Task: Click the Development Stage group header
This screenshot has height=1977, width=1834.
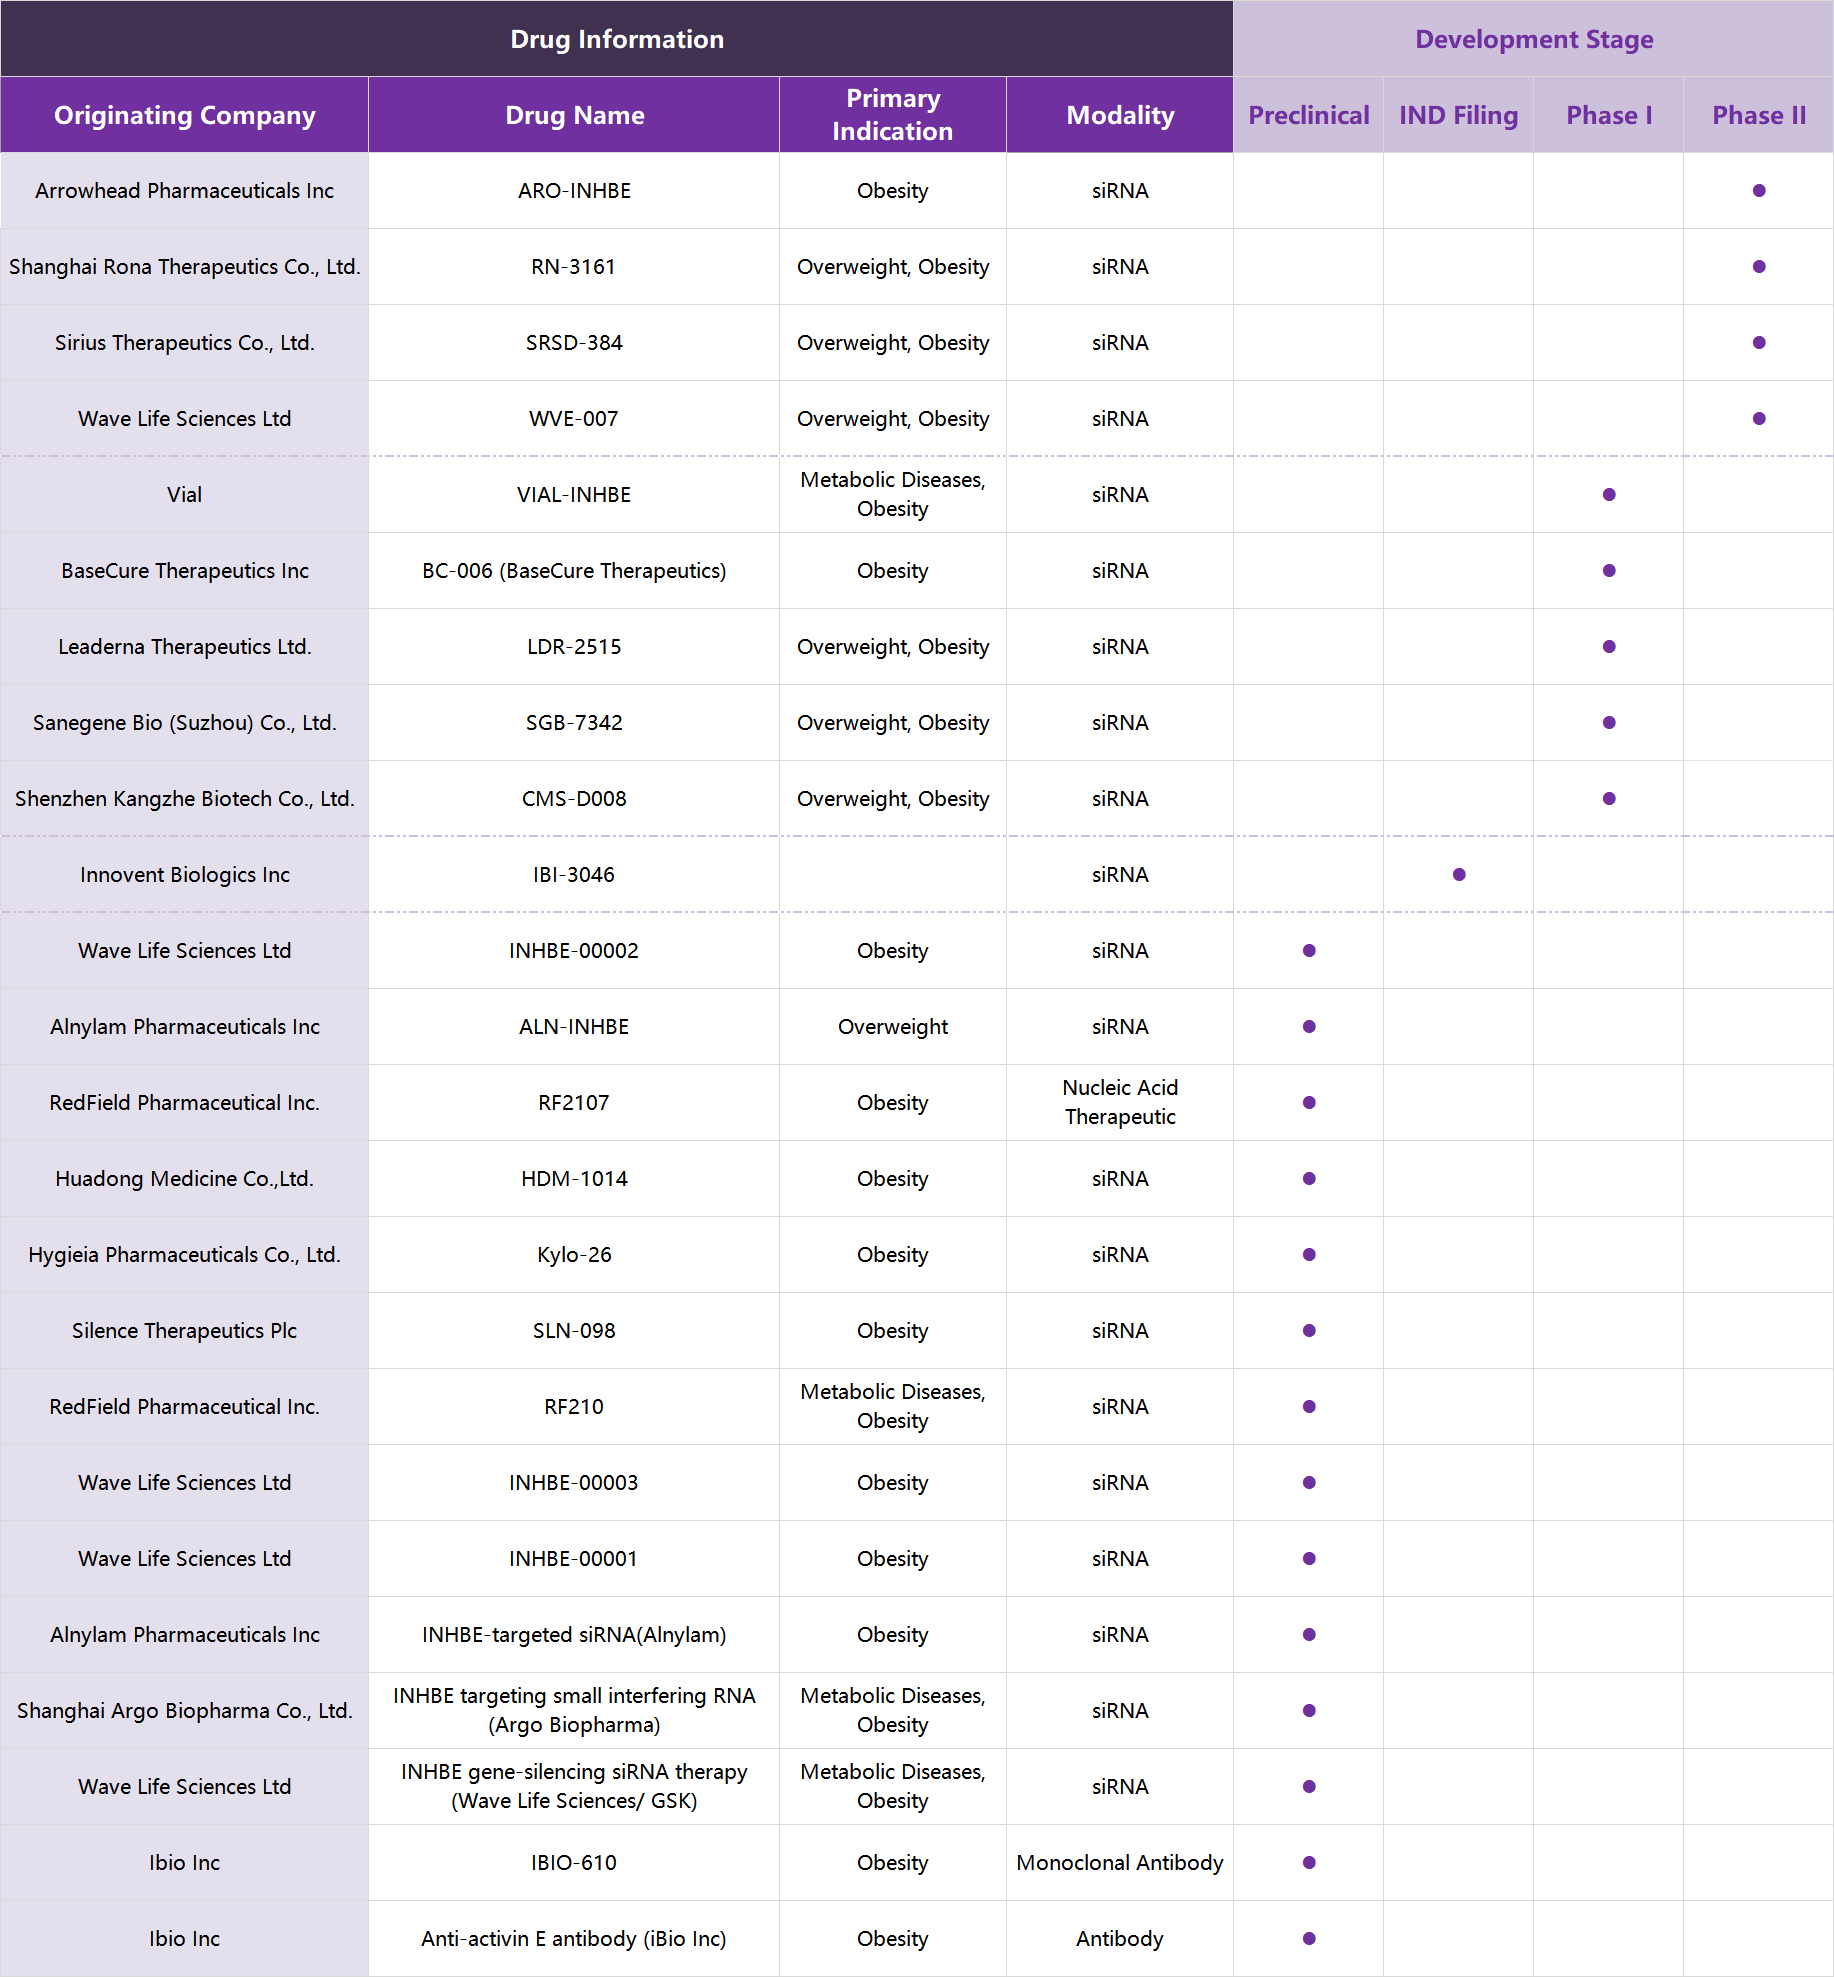Action: 1534,39
